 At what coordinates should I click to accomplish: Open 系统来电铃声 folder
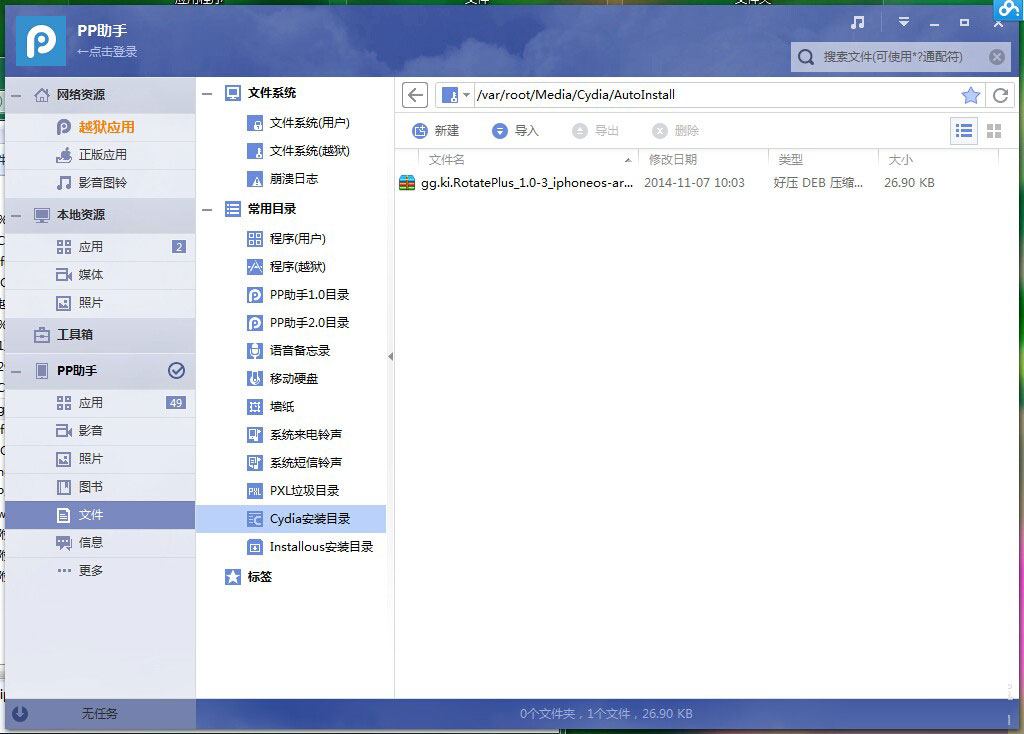tap(295, 435)
